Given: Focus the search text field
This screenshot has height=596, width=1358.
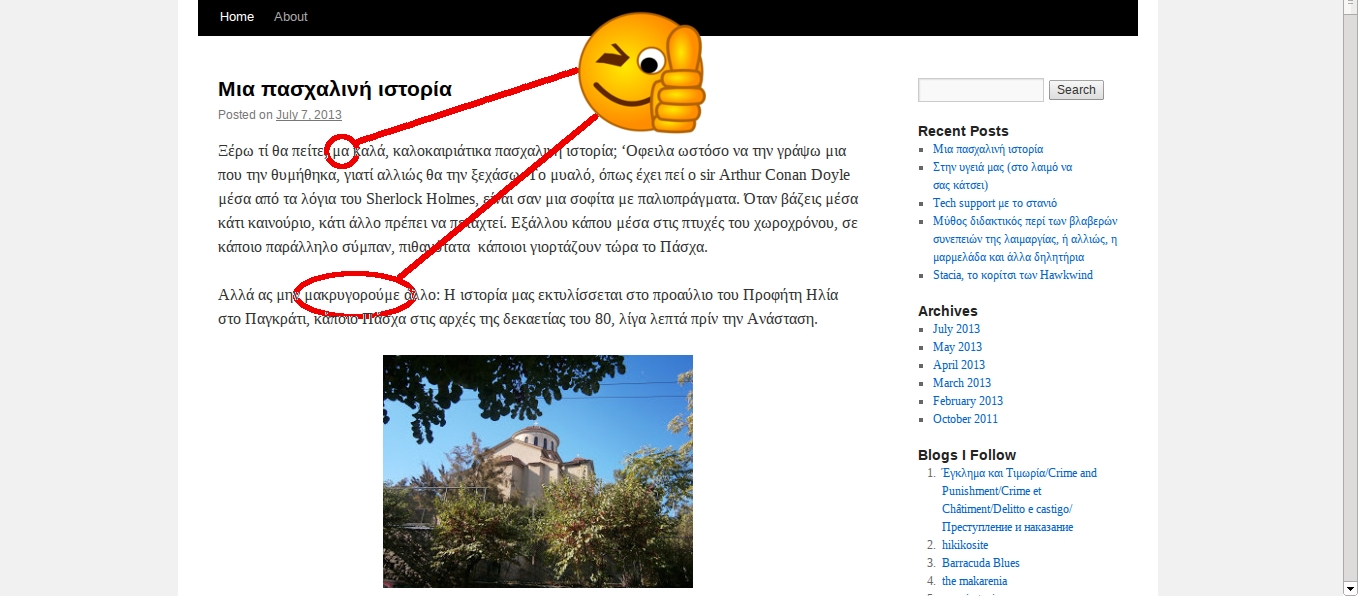Looking at the screenshot, I should pyautogui.click(x=980, y=90).
